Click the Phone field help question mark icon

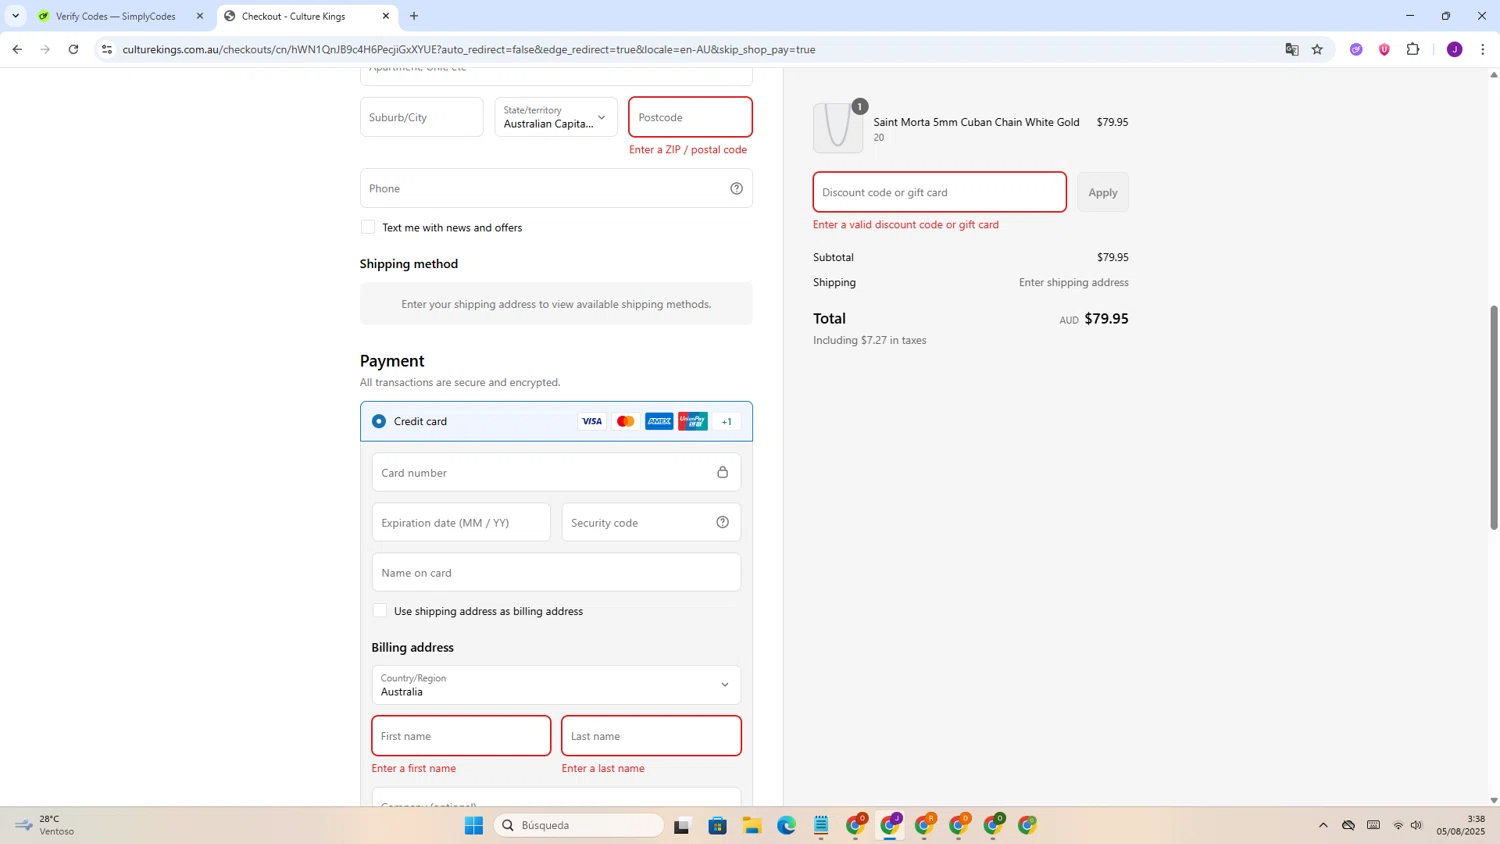[x=736, y=188]
